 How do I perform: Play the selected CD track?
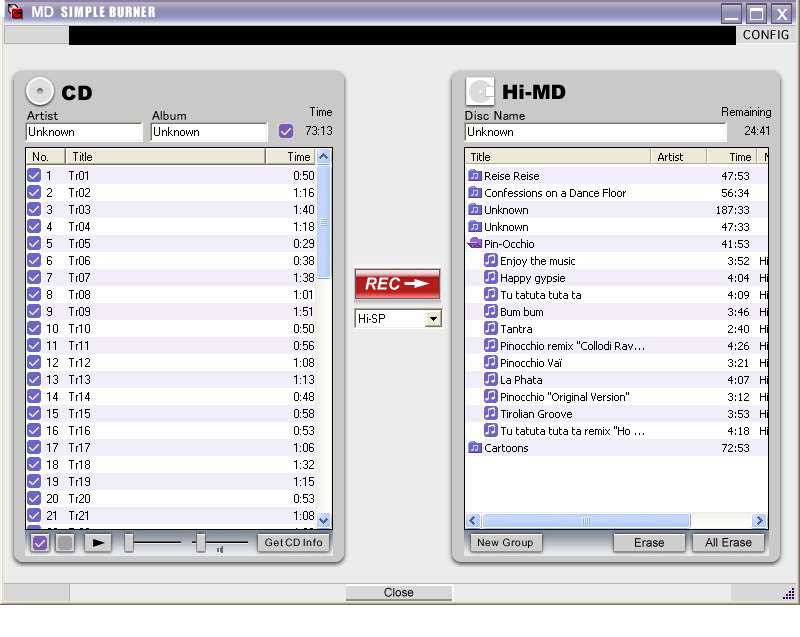pyautogui.click(x=98, y=543)
